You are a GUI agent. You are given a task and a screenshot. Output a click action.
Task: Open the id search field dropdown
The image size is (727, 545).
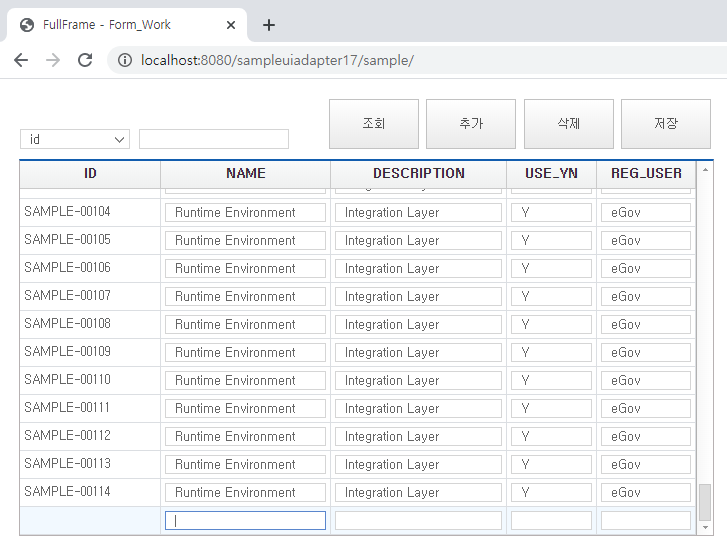pyautogui.click(x=75, y=139)
